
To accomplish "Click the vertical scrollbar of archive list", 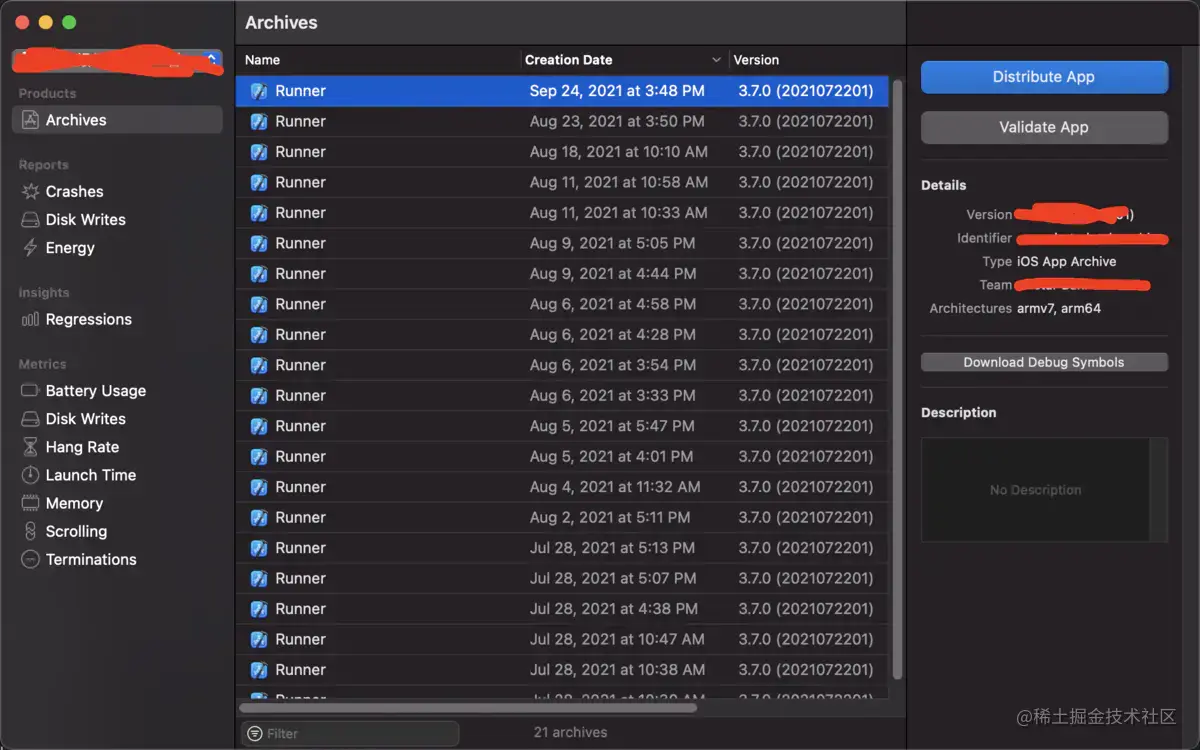I will (x=897, y=380).
